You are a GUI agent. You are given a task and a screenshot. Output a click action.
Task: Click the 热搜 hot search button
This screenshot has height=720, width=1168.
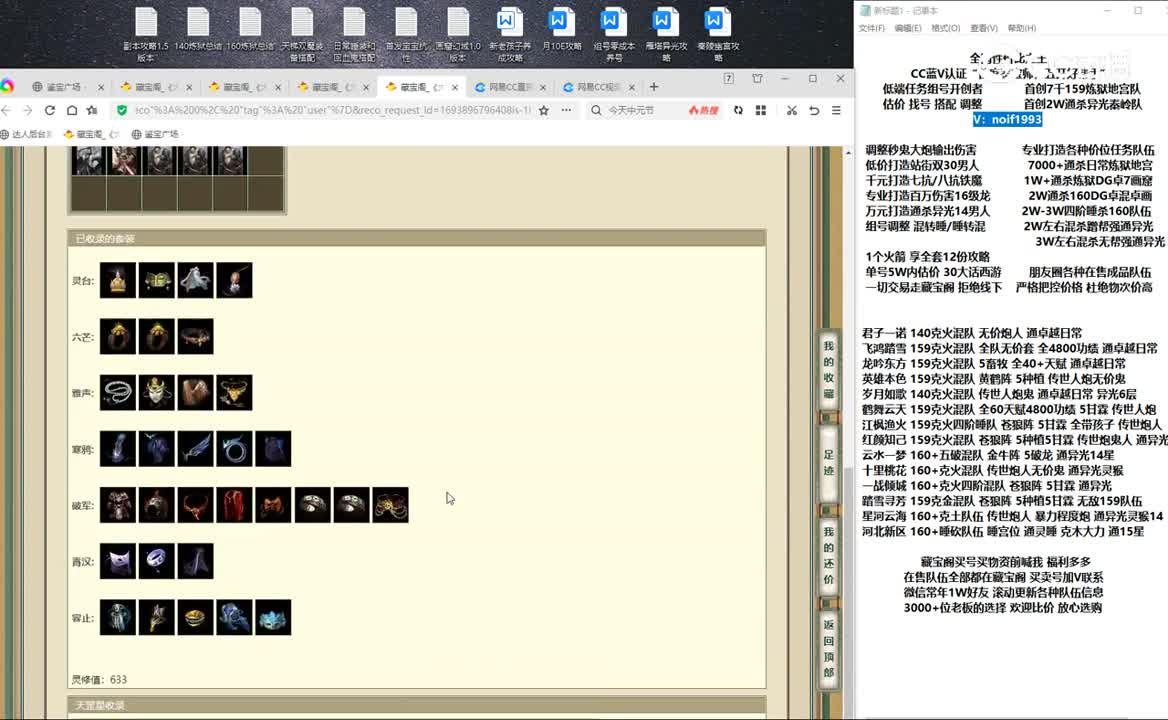coord(703,110)
